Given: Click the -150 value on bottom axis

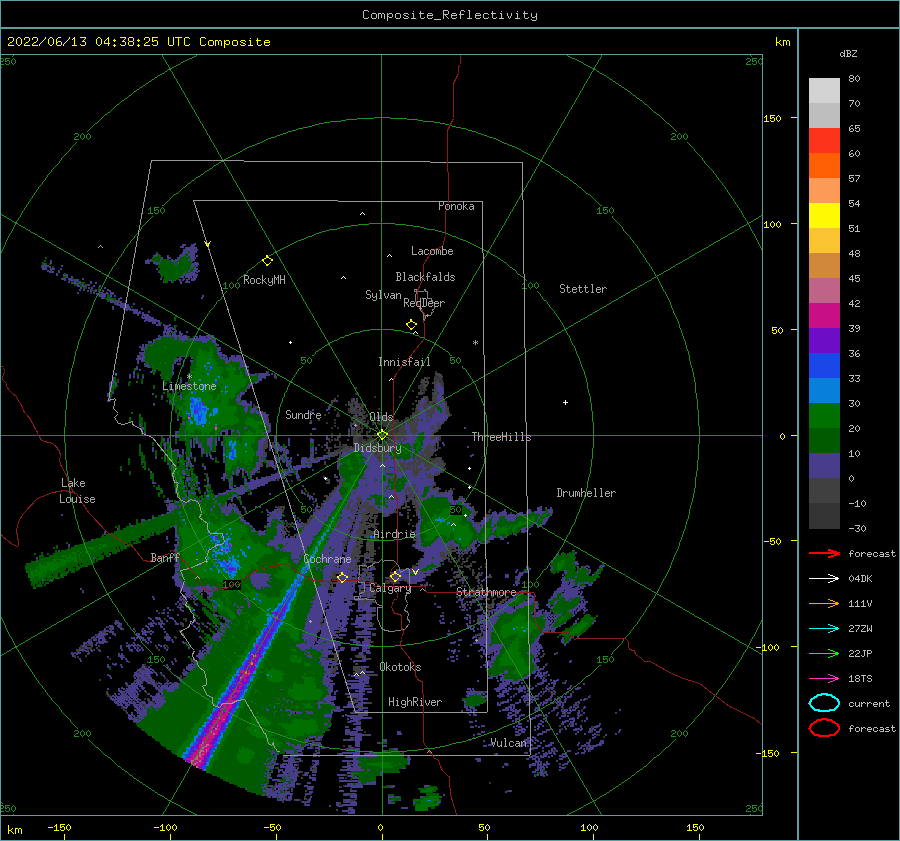Looking at the screenshot, I should [59, 827].
